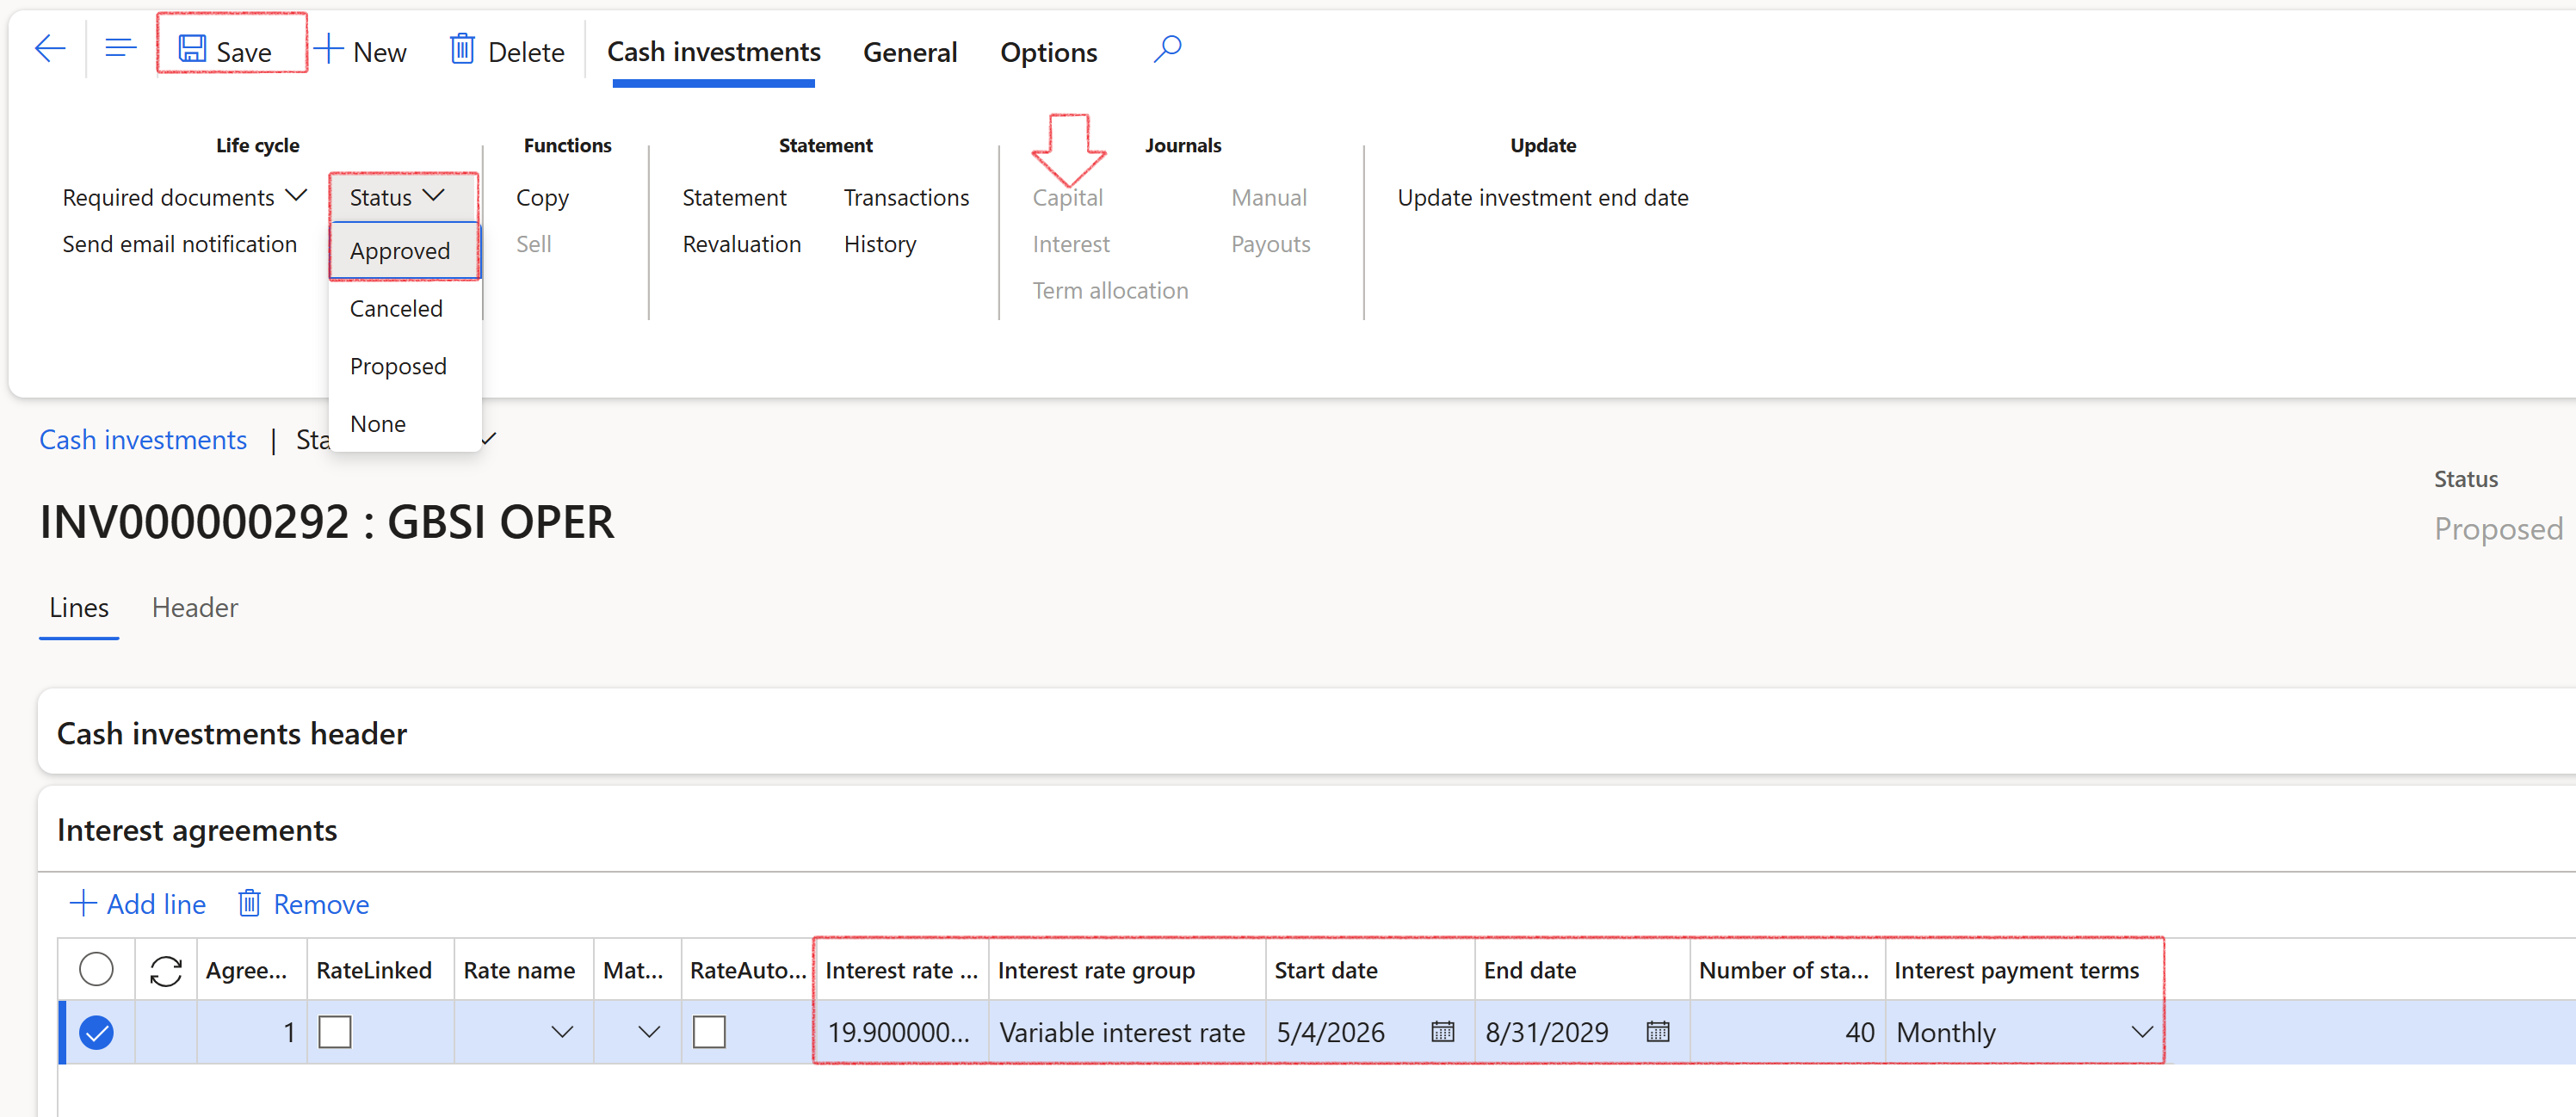Screen dimensions: 2576x1117
Task: Remove the selected interest agreement line
Action: 304,904
